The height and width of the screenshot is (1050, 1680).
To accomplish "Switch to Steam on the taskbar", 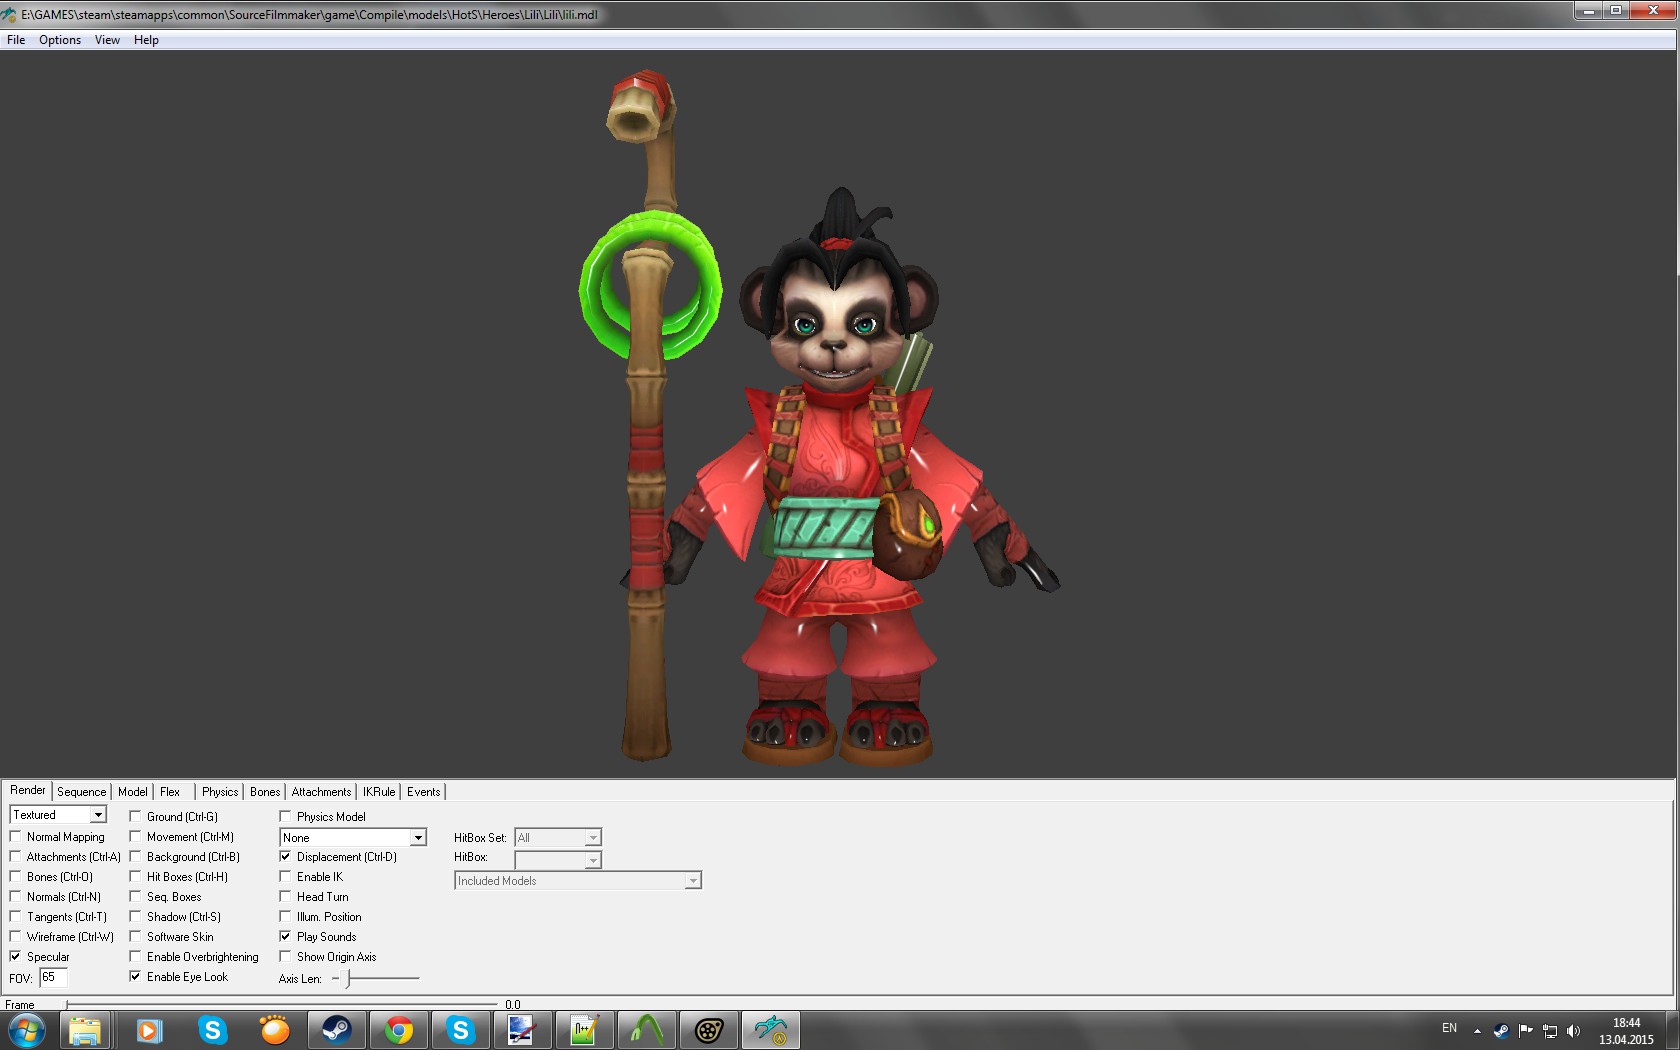I will click(x=336, y=1030).
